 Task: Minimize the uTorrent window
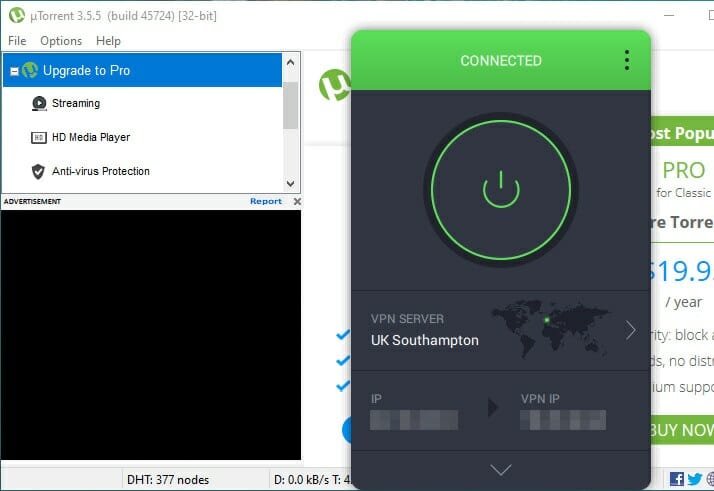669,15
